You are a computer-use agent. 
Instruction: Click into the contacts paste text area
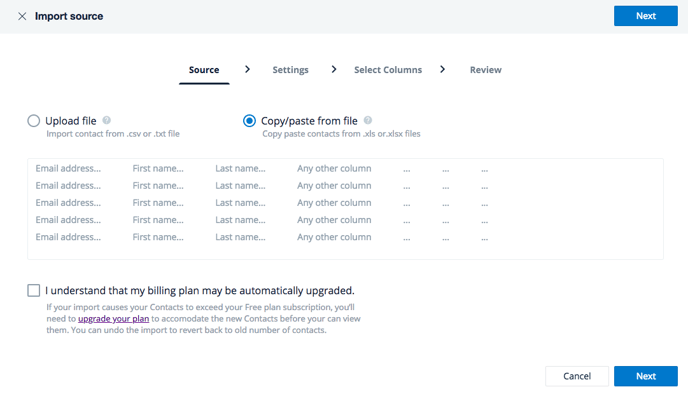(345, 209)
